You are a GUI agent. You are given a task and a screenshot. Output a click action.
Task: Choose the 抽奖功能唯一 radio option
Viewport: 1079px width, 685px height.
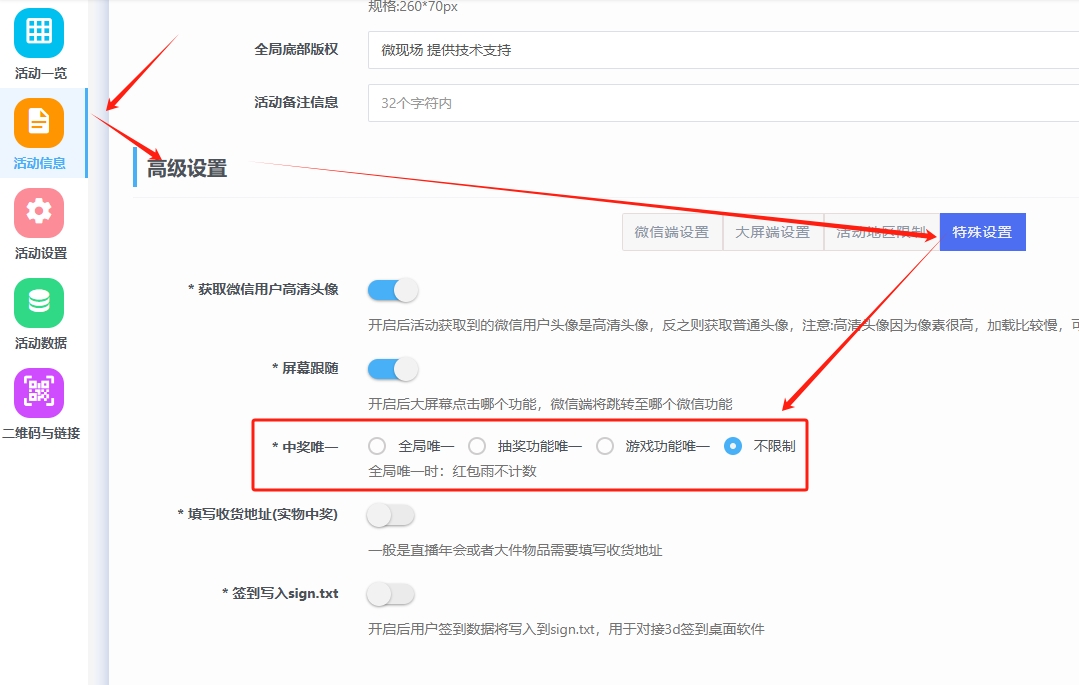(x=478, y=446)
